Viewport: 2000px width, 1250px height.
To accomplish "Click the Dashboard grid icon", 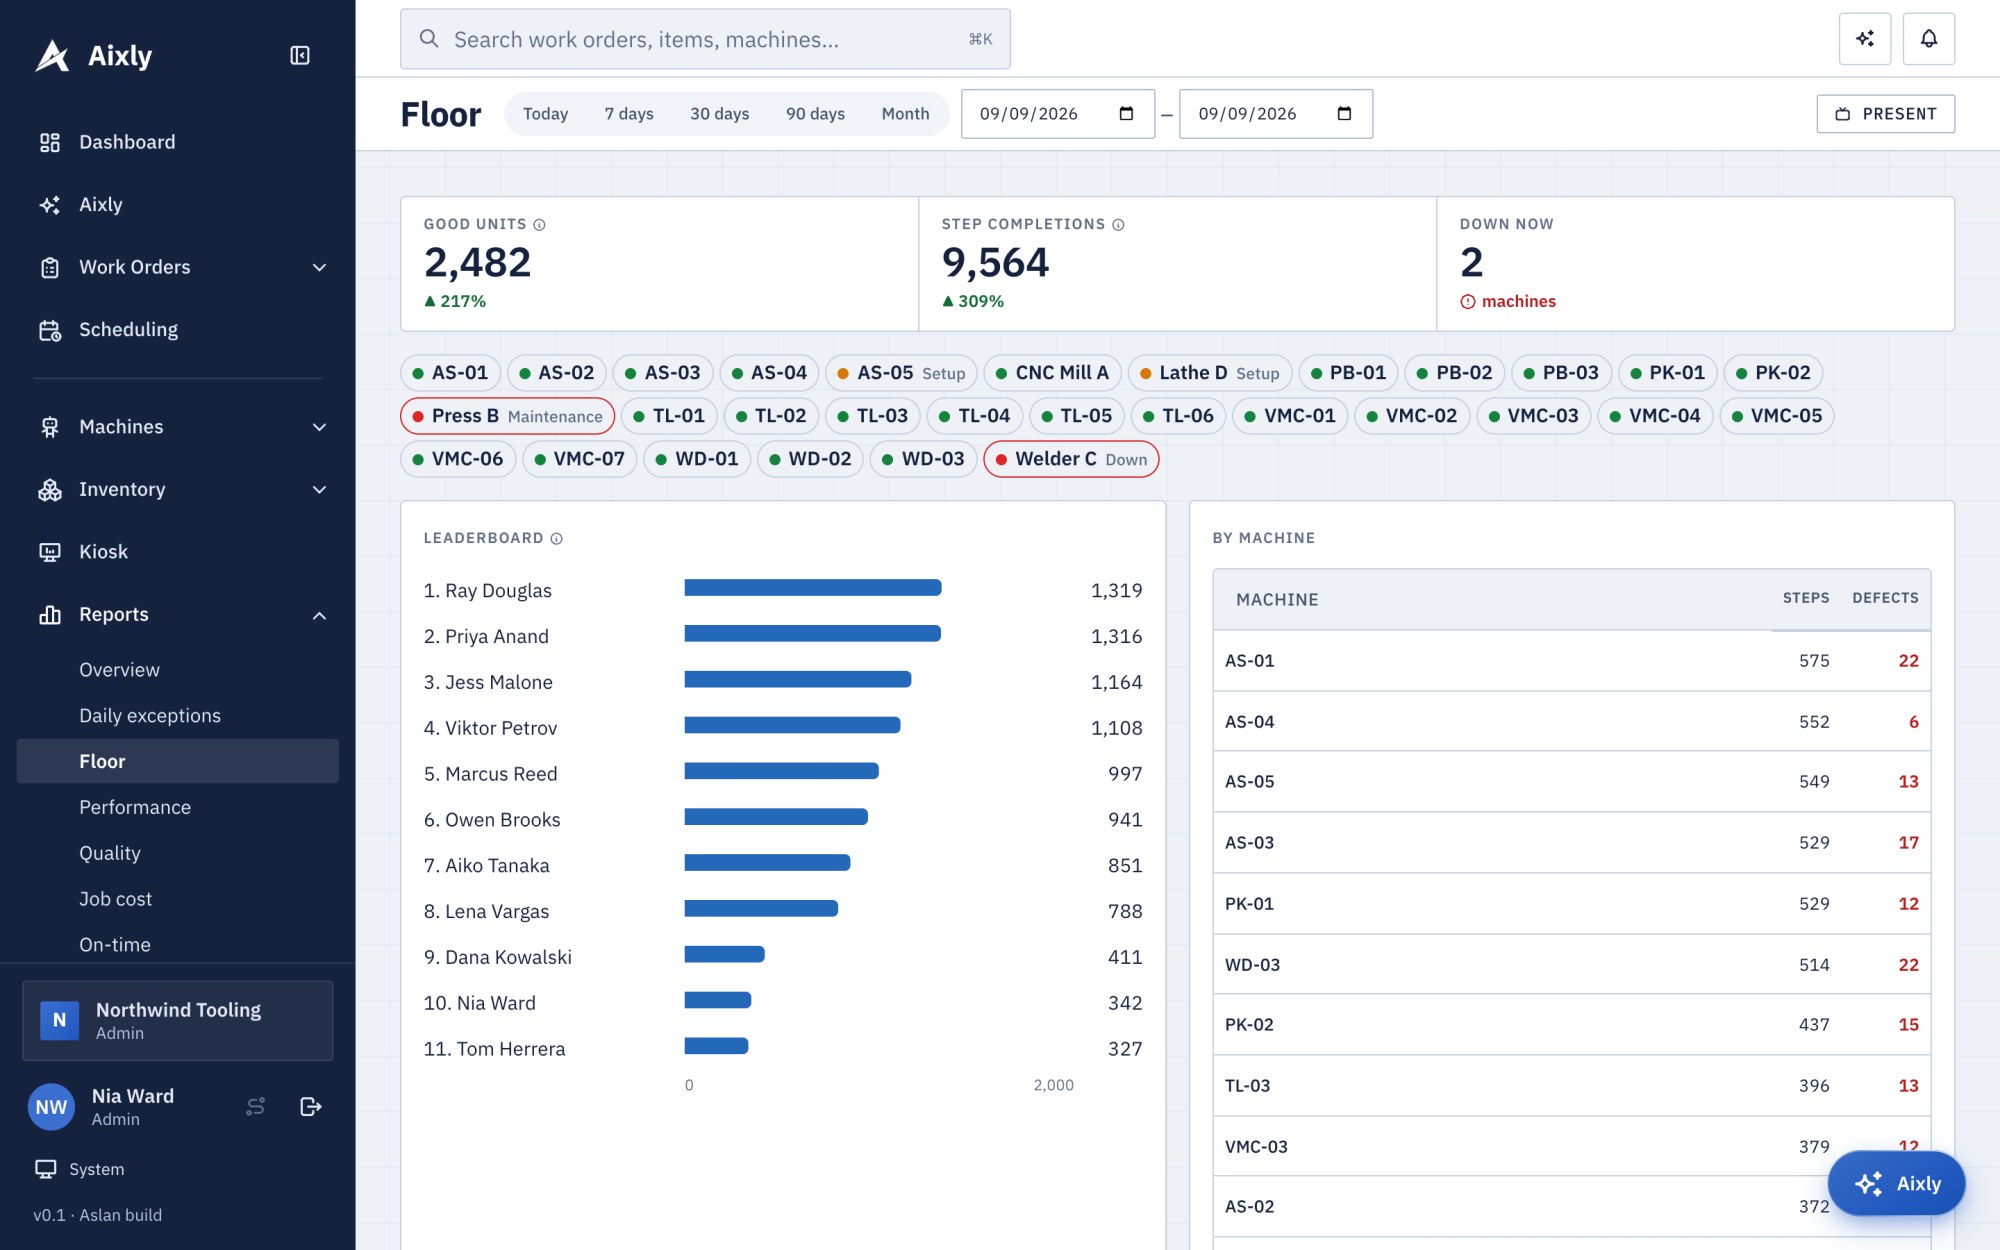I will tap(50, 142).
